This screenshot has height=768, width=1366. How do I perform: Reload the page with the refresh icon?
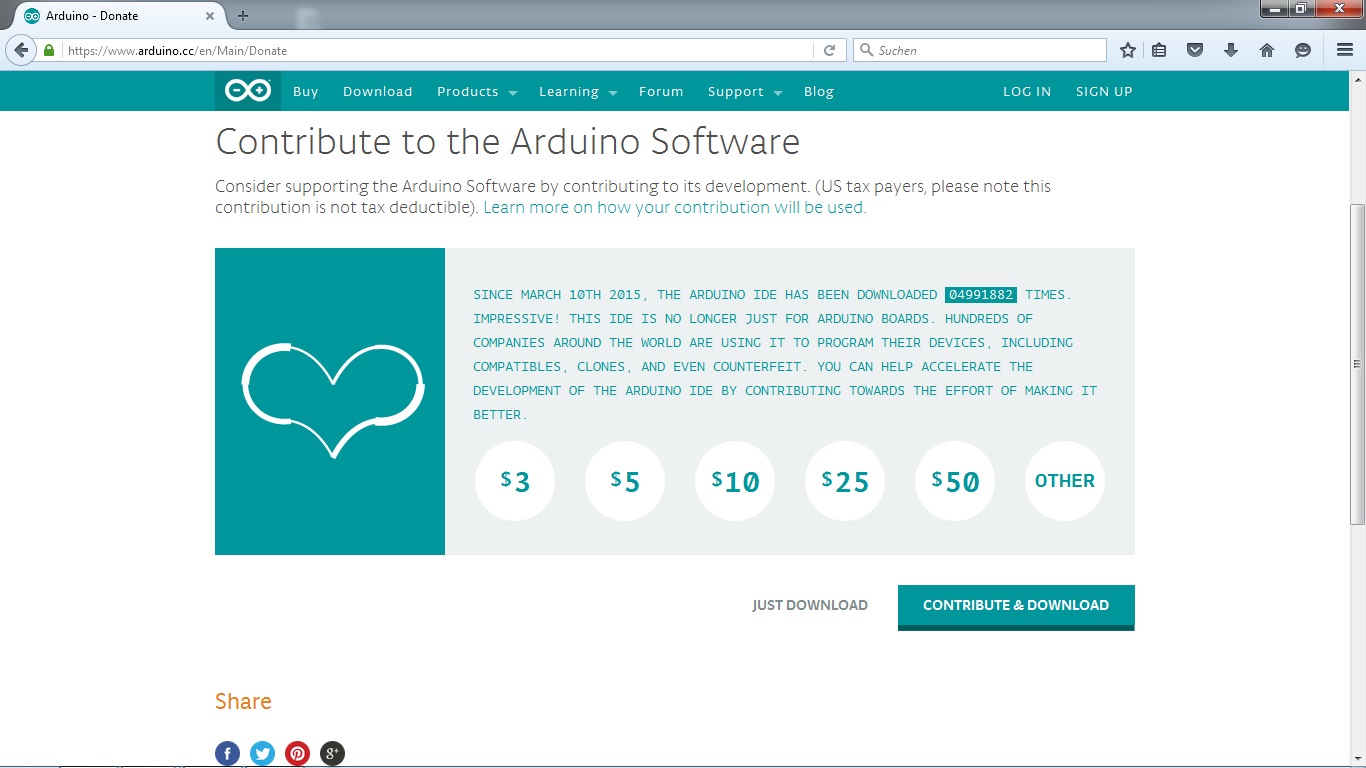(x=829, y=50)
